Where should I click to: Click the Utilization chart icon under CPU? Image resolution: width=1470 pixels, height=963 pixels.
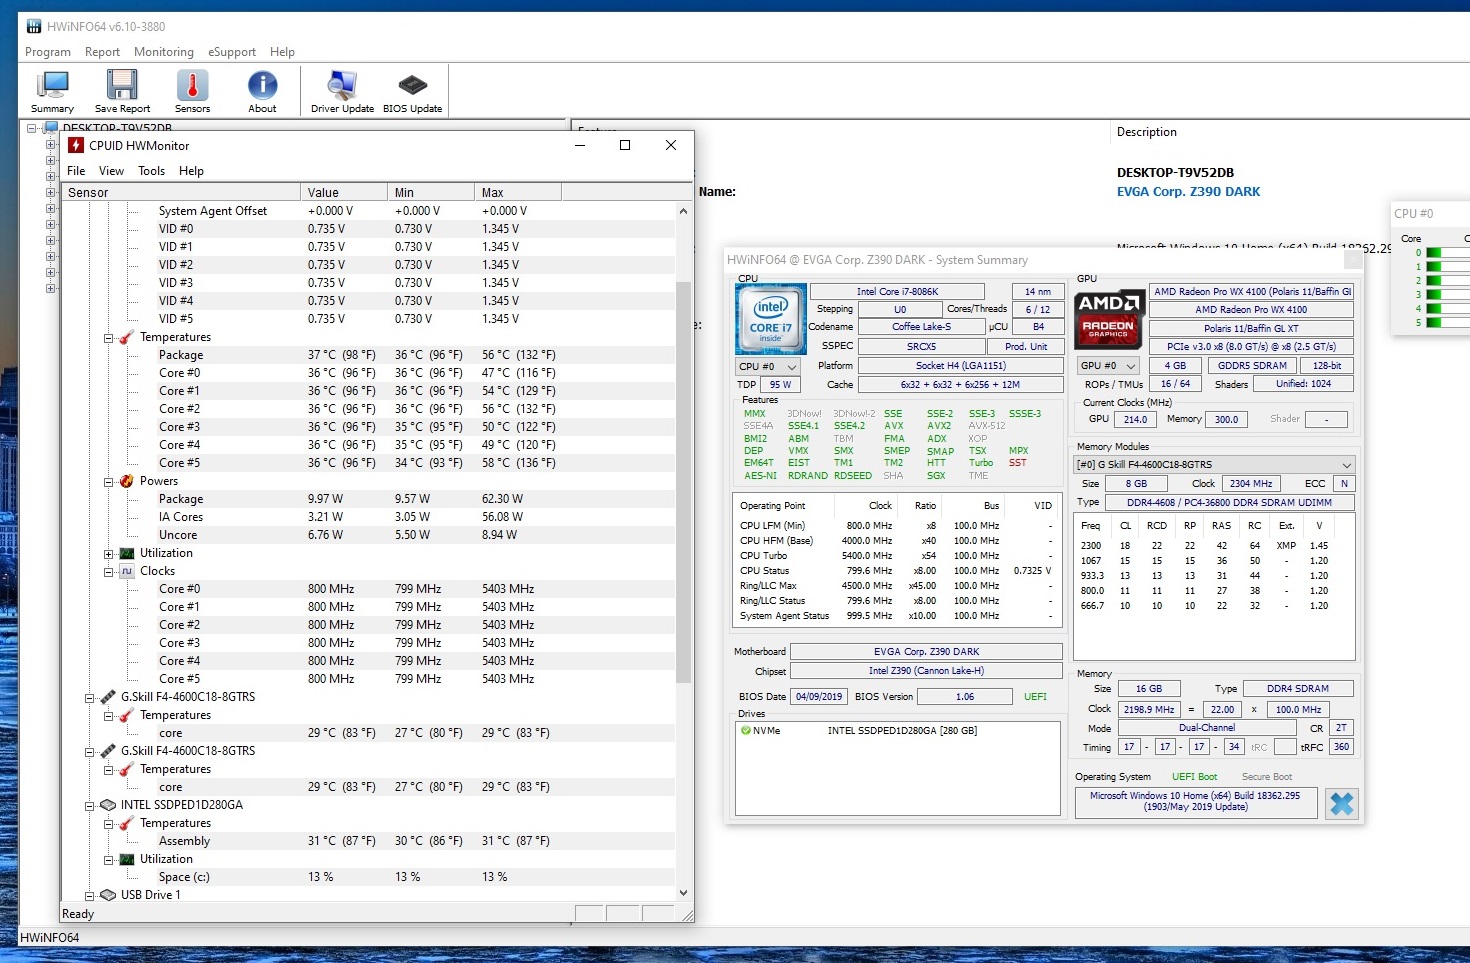pos(126,553)
